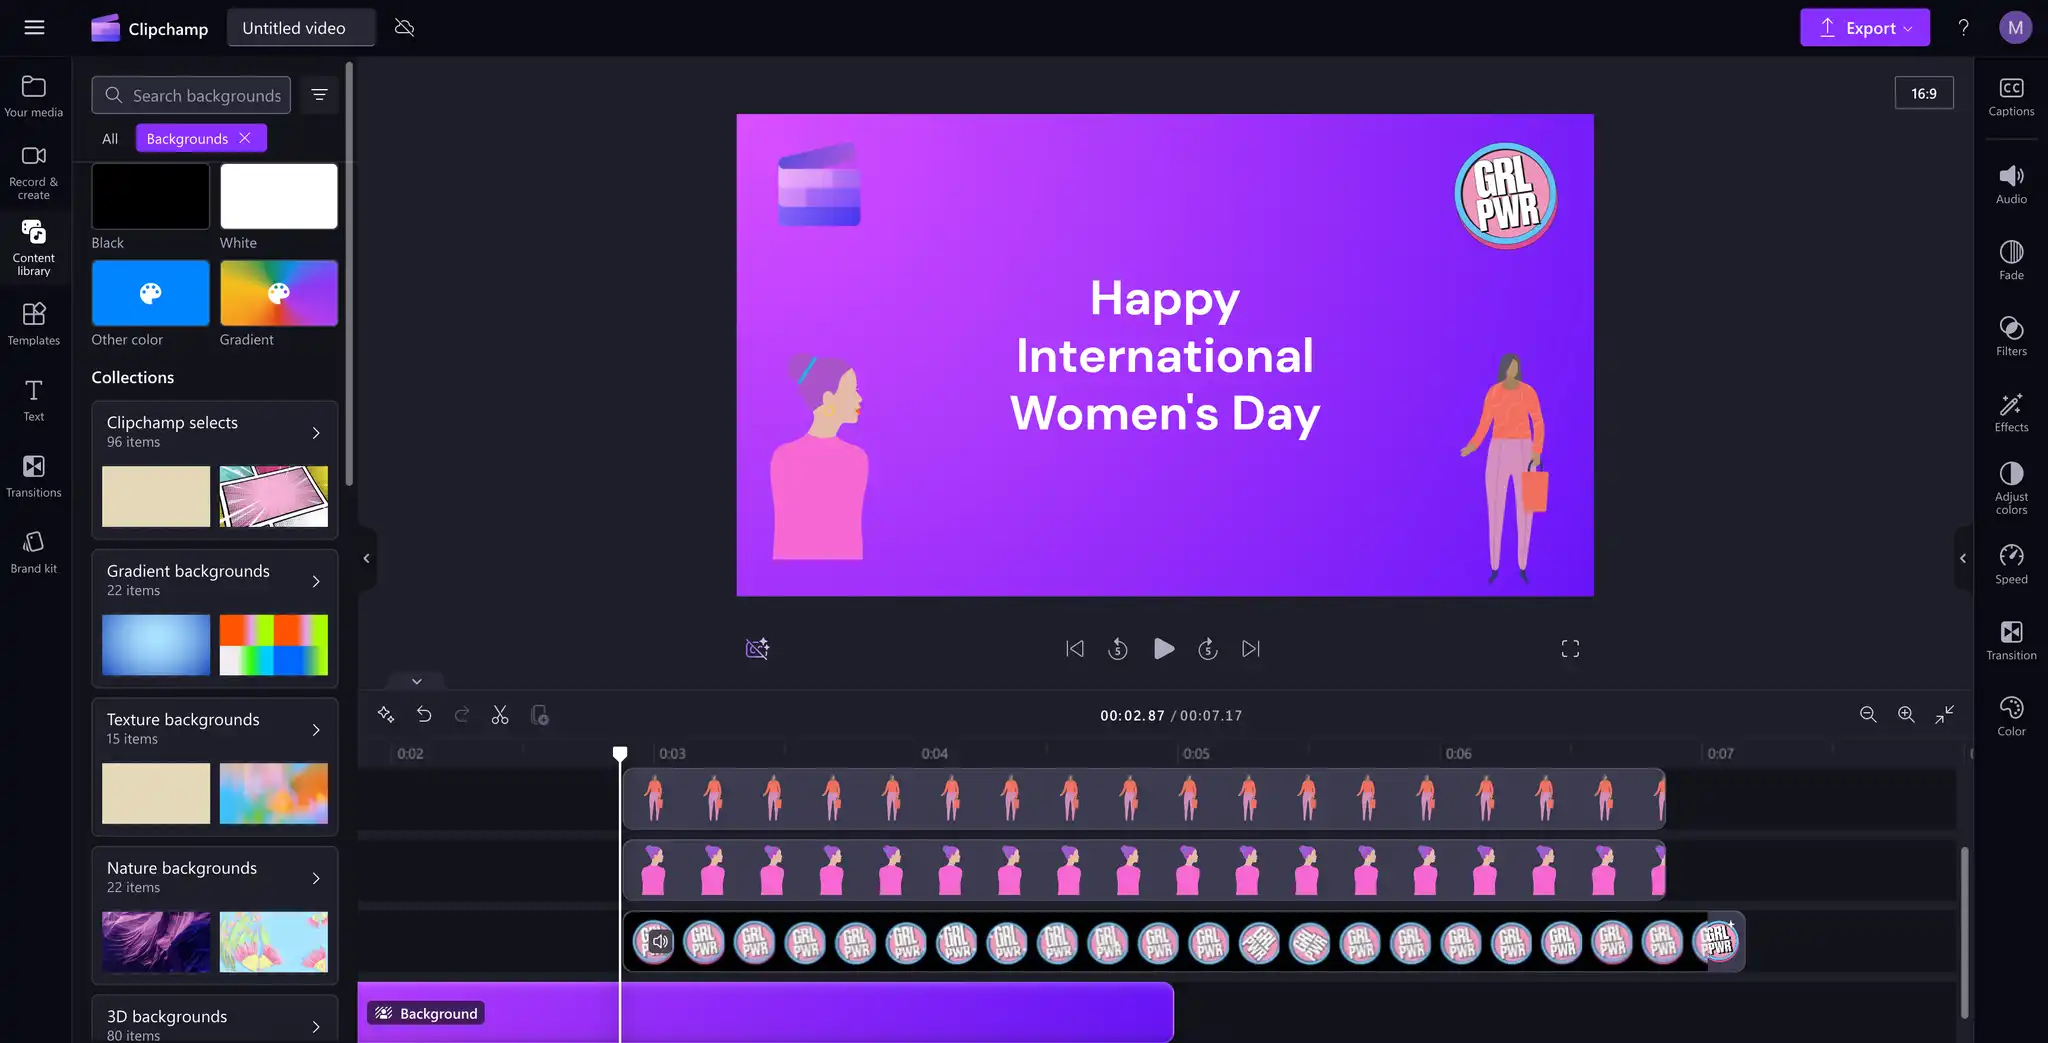Rename the Untitled video title
Screen dimensions: 2048x1043
(x=301, y=28)
